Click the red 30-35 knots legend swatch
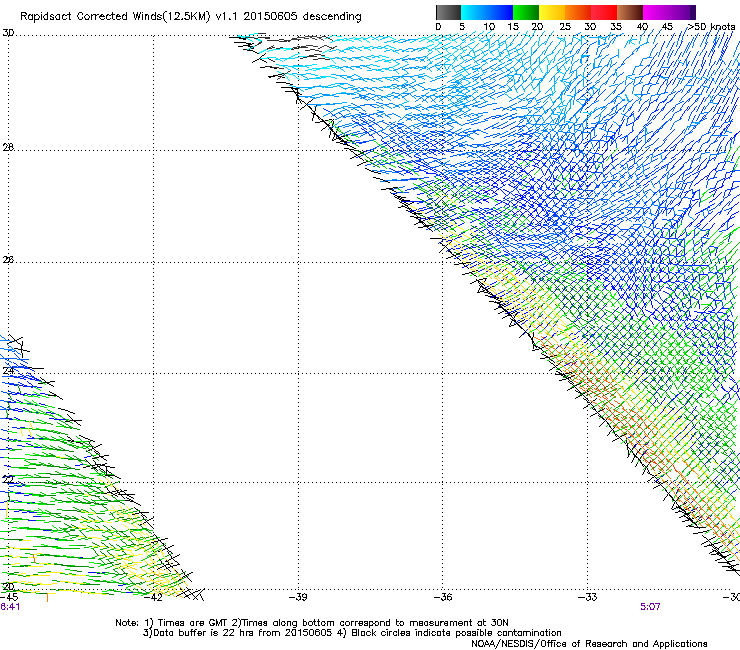Screen dimensions: 740x650 (x=604, y=12)
